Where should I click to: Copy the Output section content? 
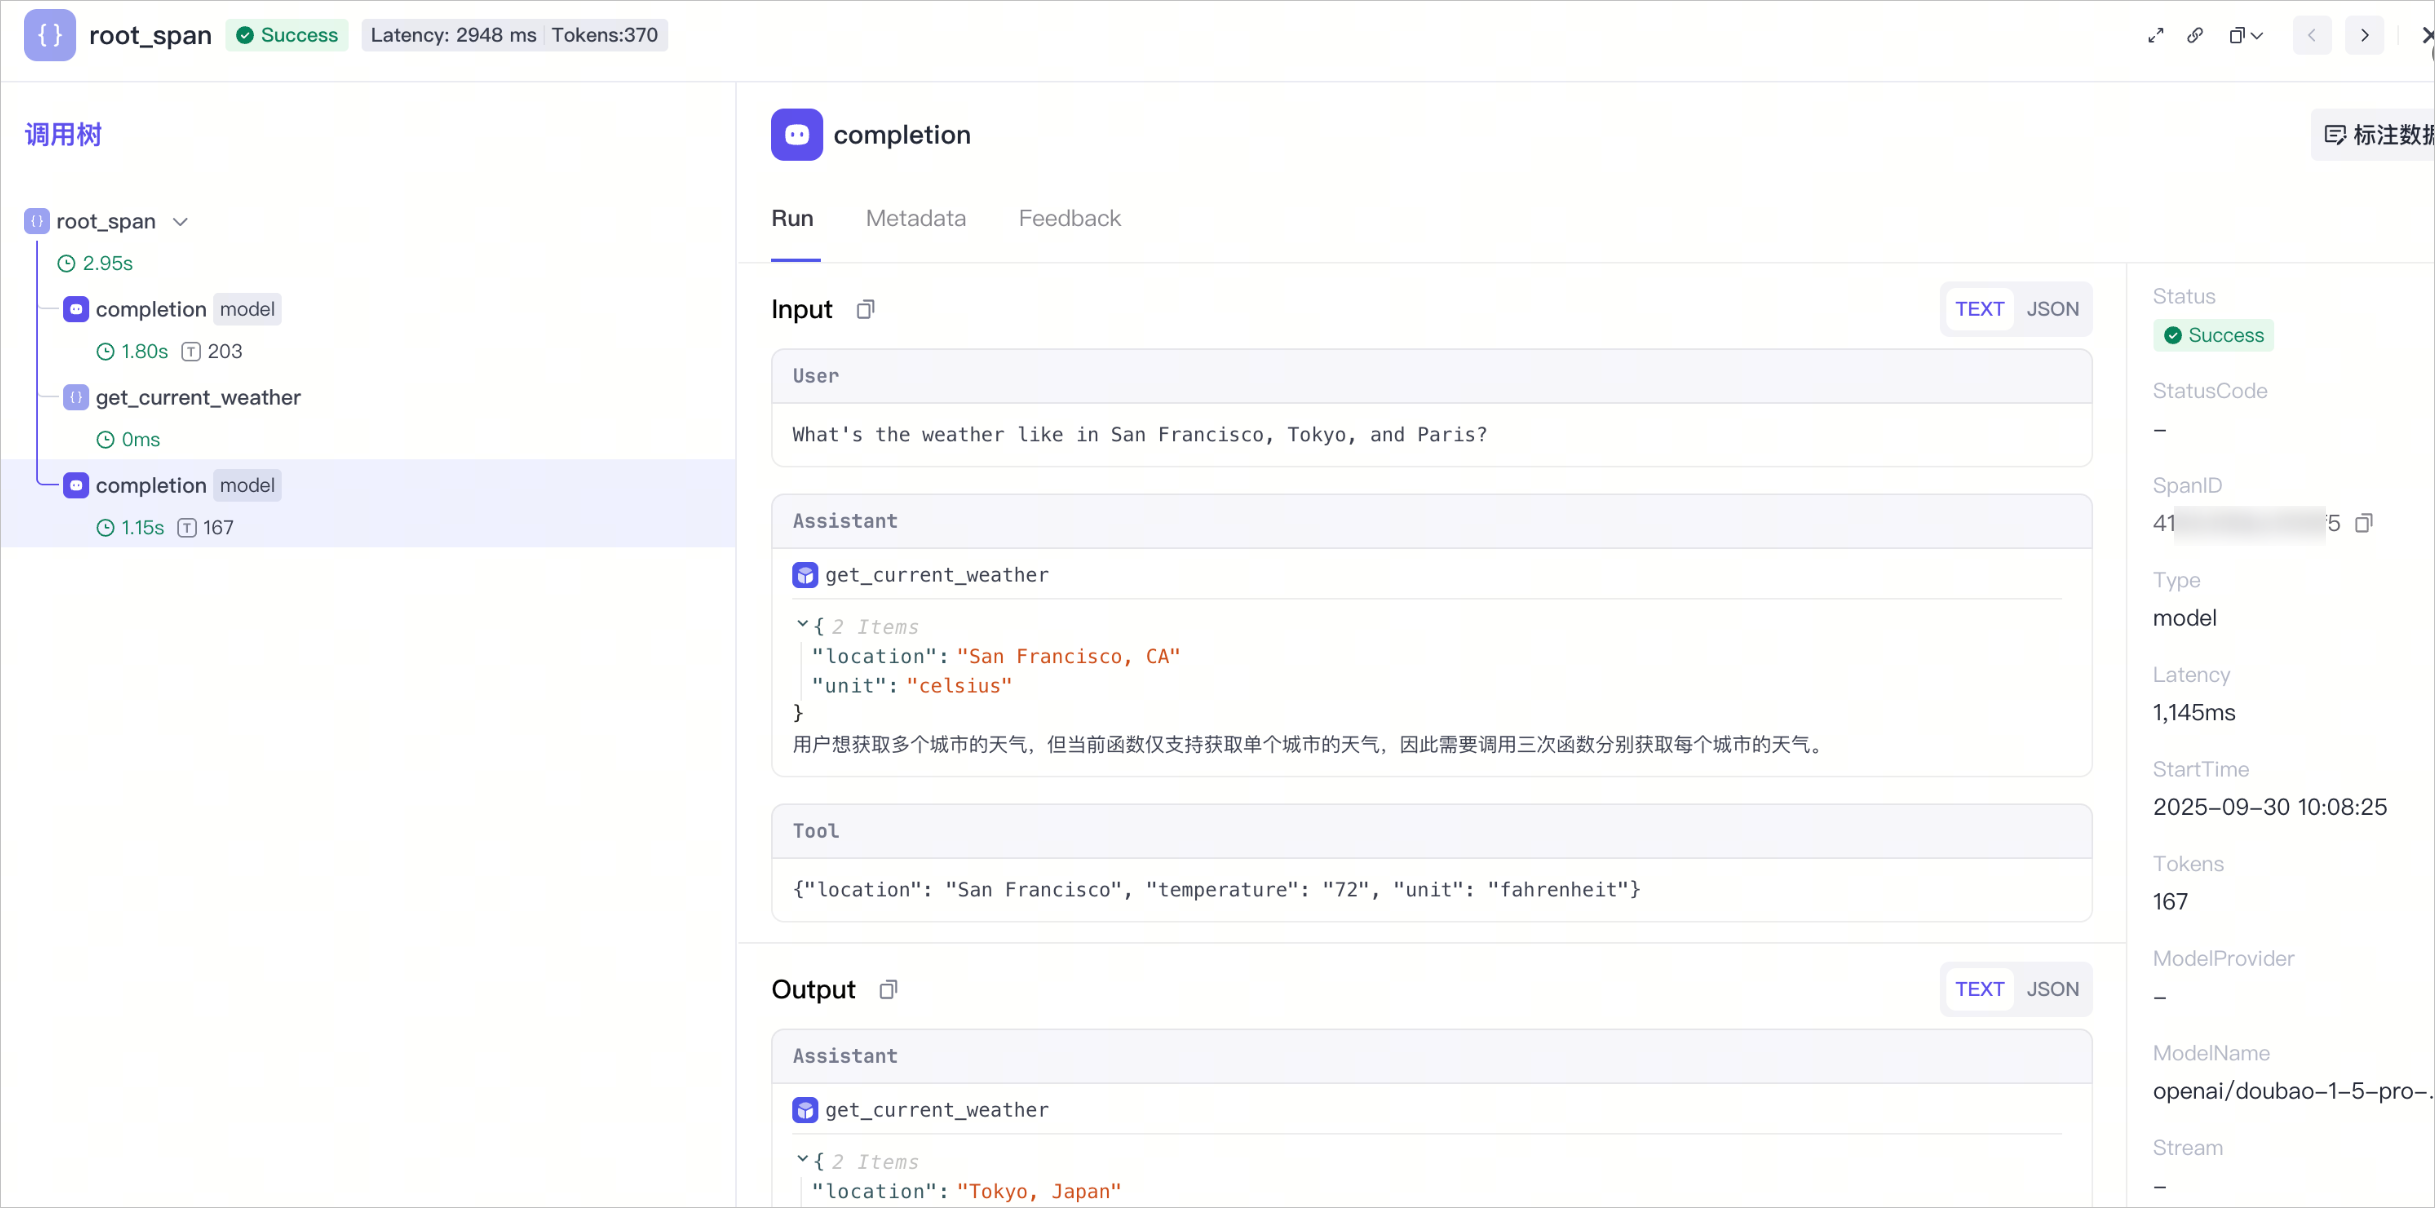tap(888, 990)
